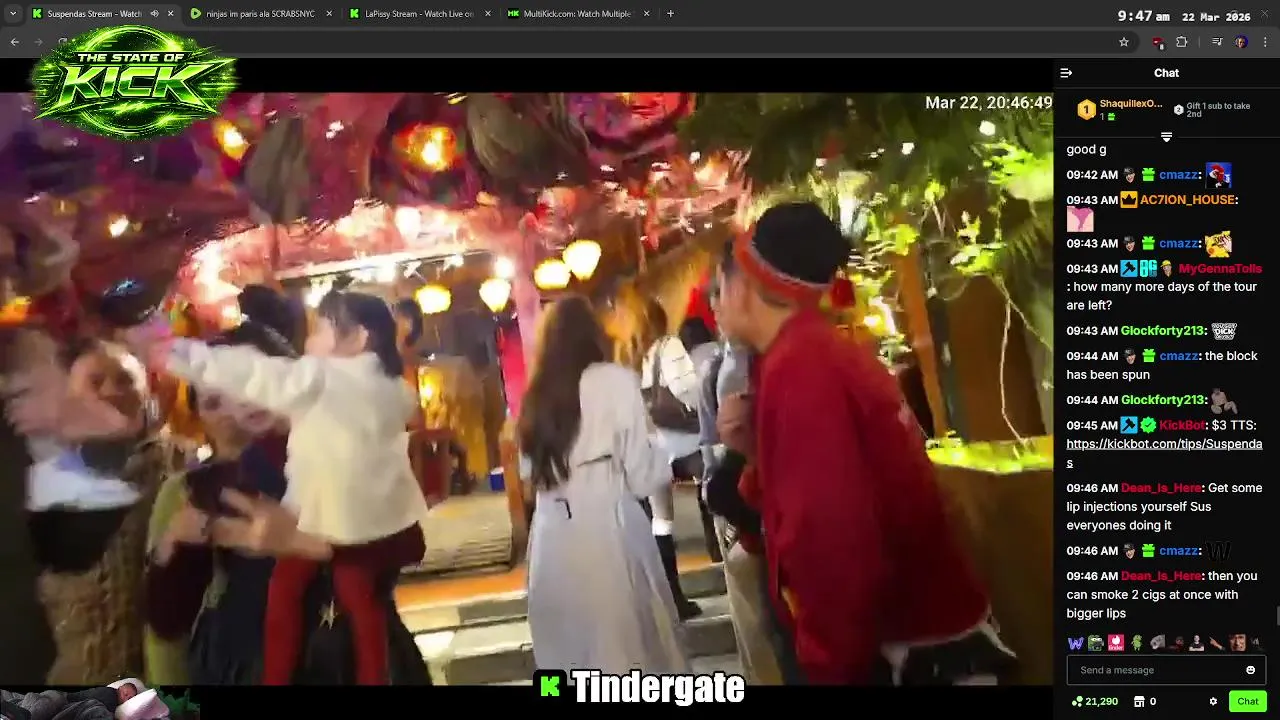The width and height of the screenshot is (1280, 720).
Task: Open the shop storefront icon
Action: coord(1139,702)
